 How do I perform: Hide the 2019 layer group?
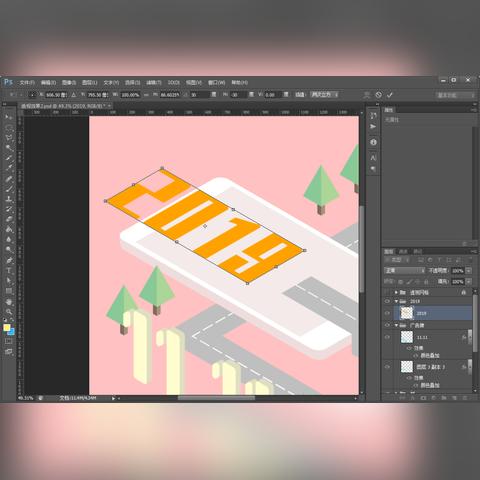387,301
